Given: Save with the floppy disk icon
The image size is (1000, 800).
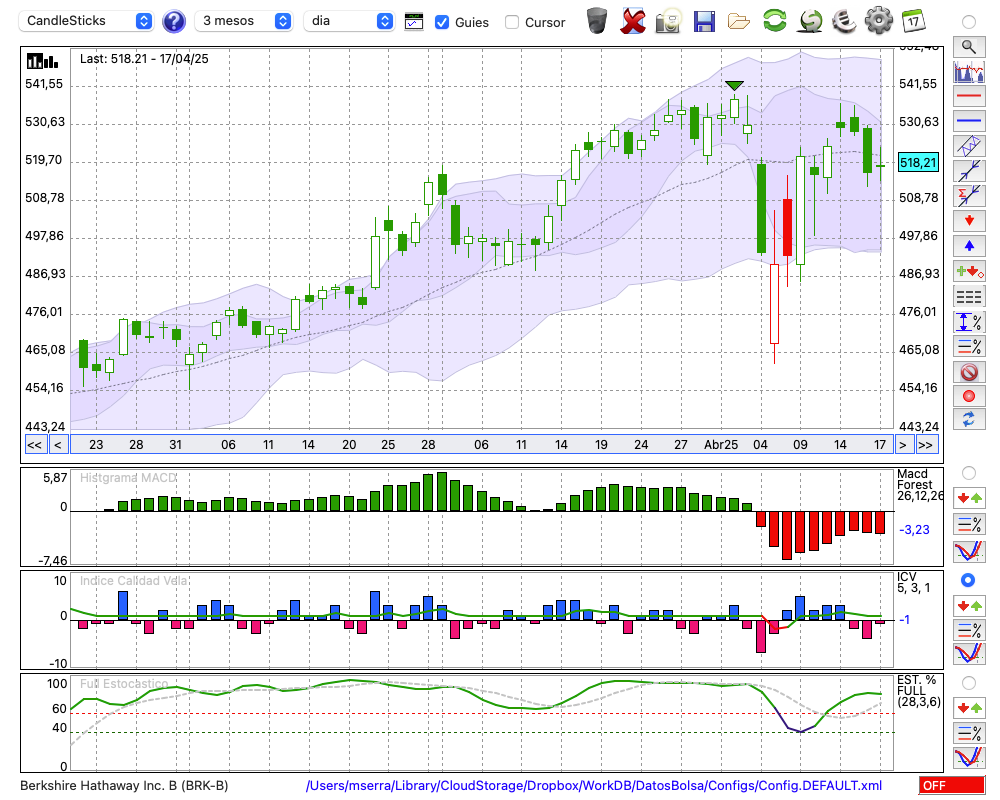Looking at the screenshot, I should (703, 22).
